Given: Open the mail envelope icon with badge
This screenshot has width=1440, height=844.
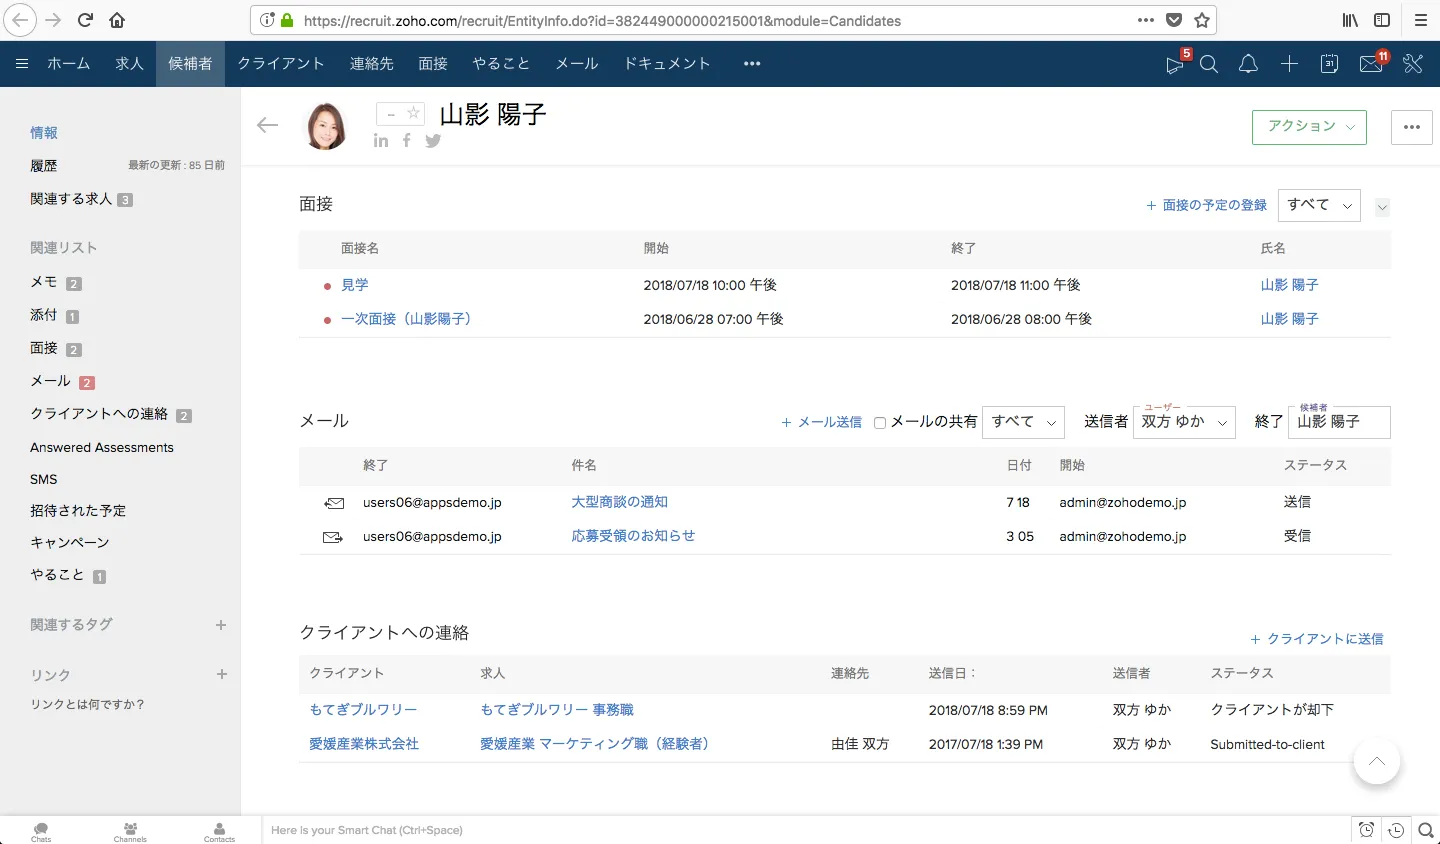Looking at the screenshot, I should [1371, 64].
